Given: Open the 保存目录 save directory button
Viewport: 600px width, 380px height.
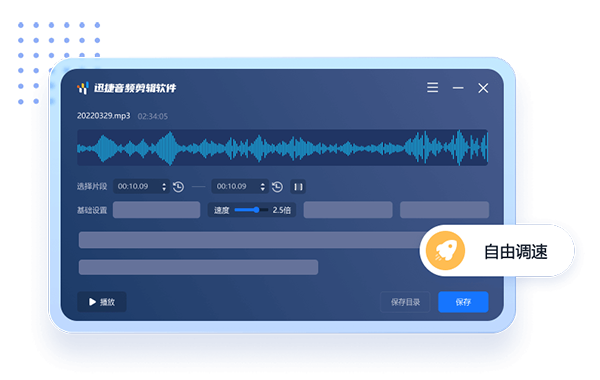Looking at the screenshot, I should 405,302.
